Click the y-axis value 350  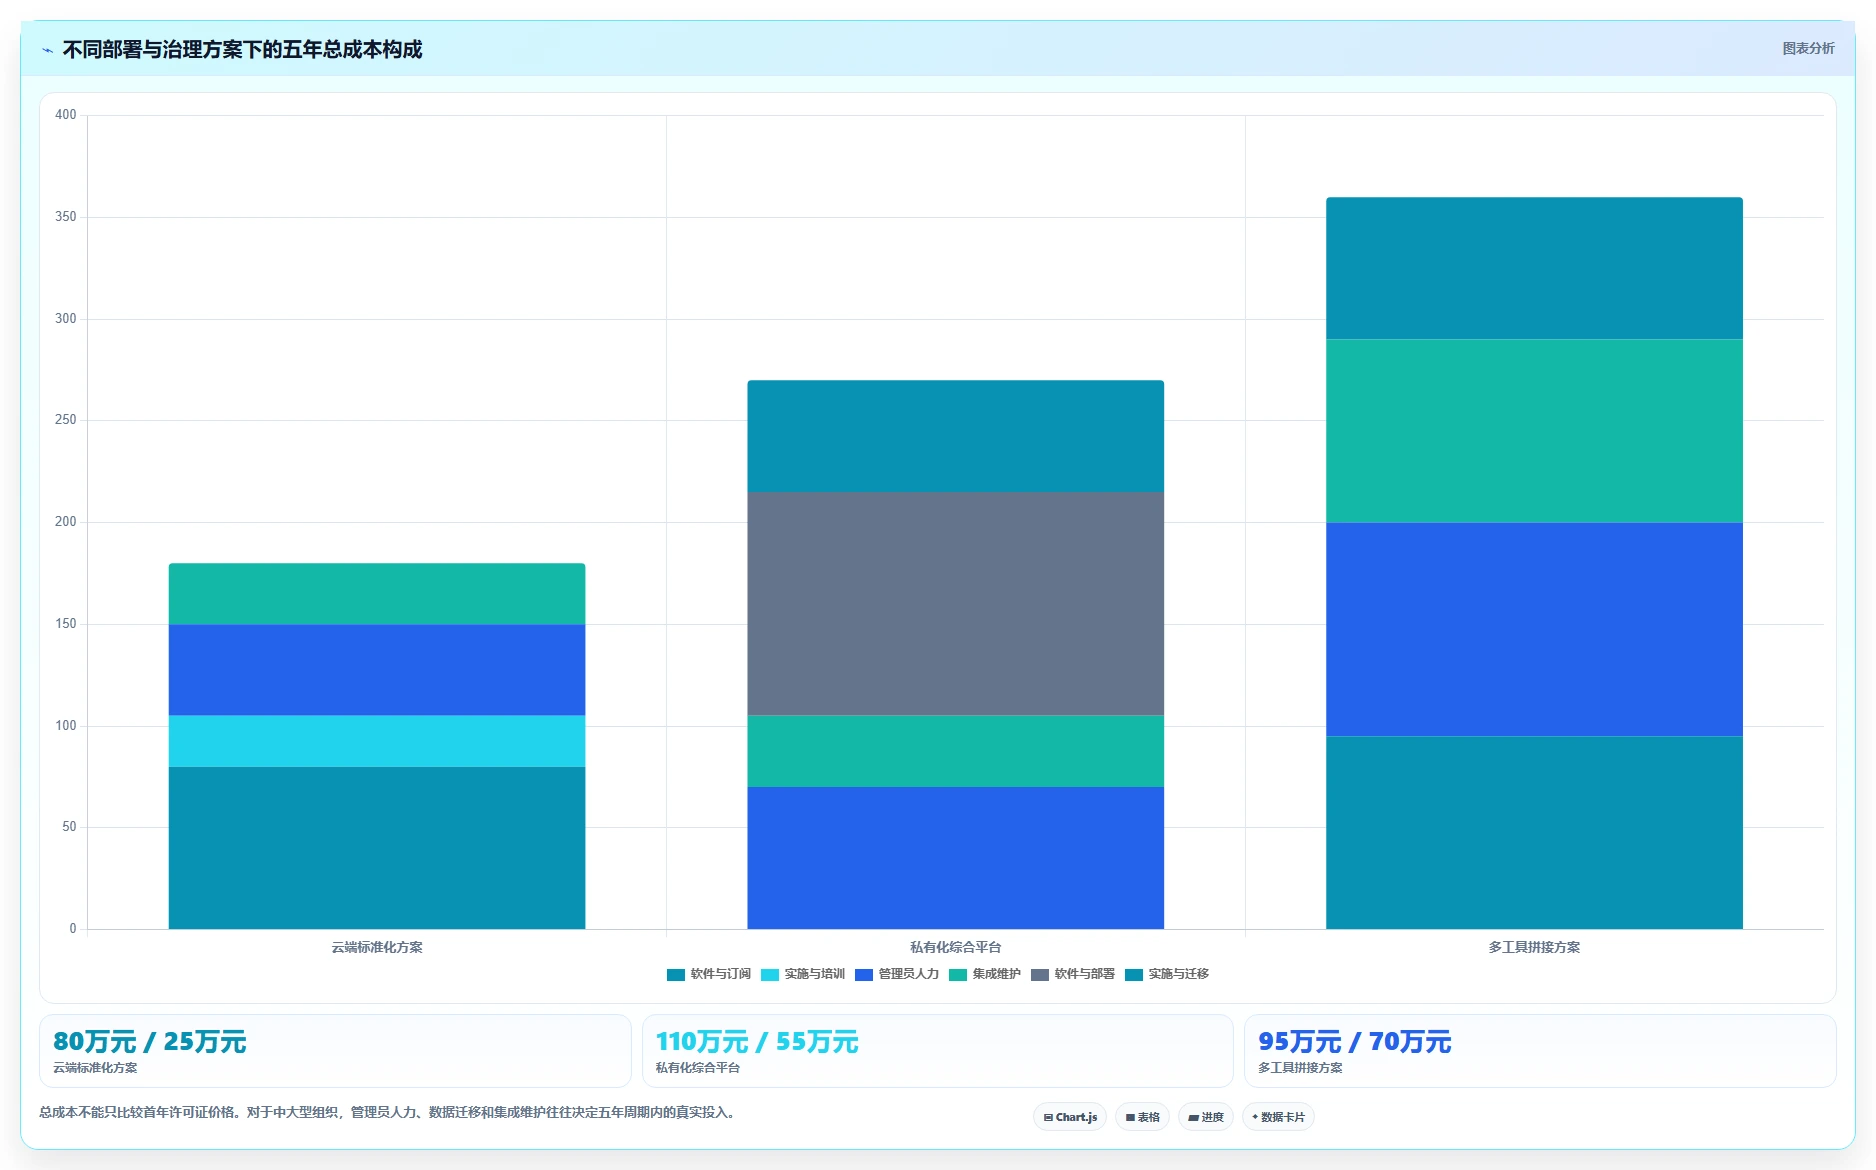tap(66, 217)
